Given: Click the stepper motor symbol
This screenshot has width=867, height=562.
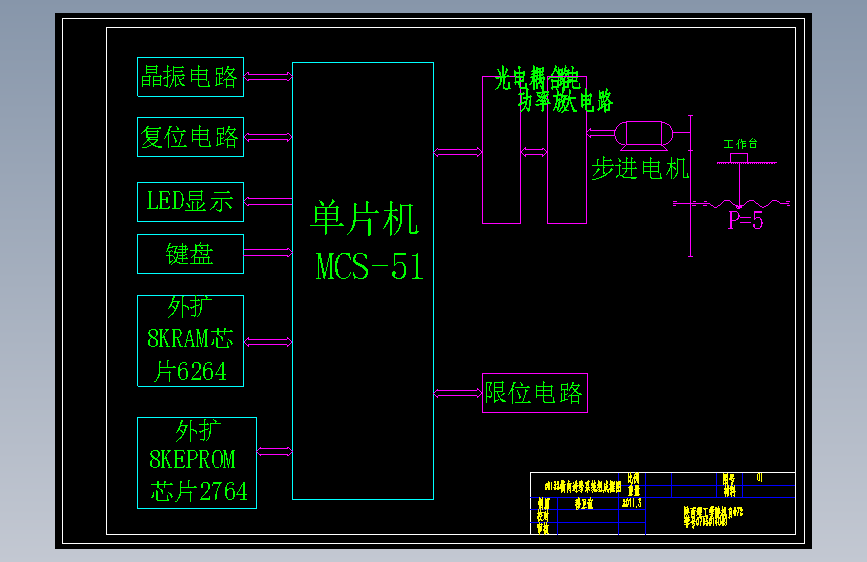Looking at the screenshot, I should coord(643,136).
